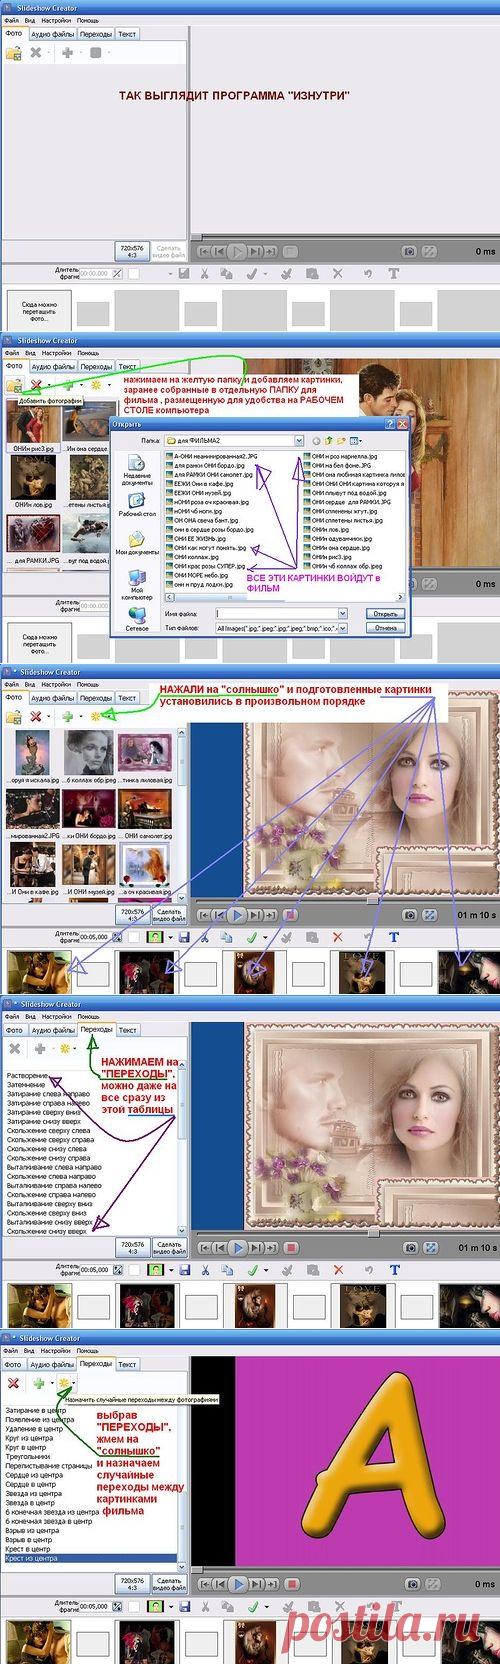Select transition 'Растворение' in list
The image size is (500, 1664).
click(x=27, y=1075)
